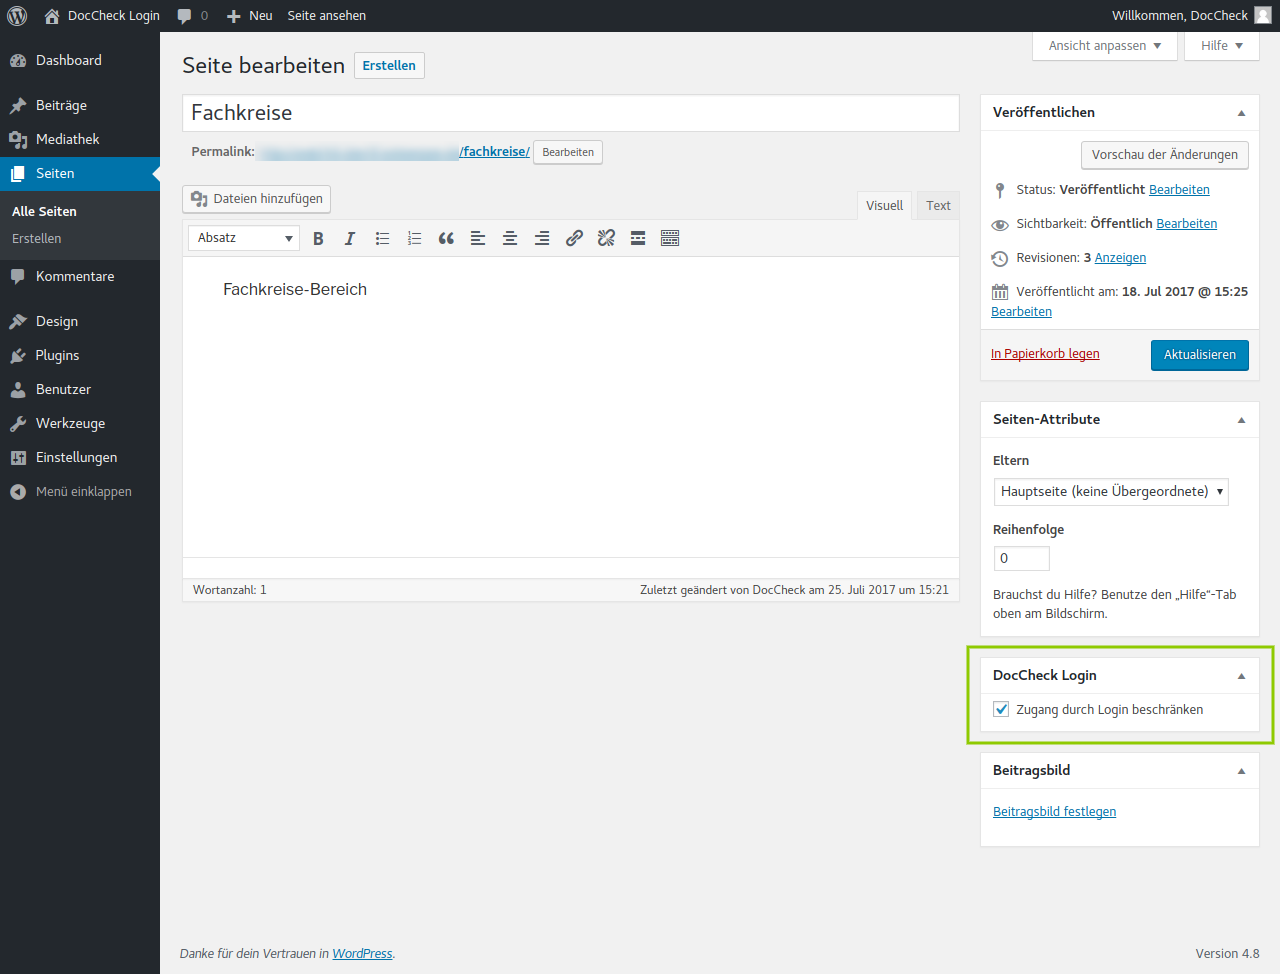Collapse the DocCheck Login panel
Image resolution: width=1280 pixels, height=974 pixels.
[x=1241, y=676]
